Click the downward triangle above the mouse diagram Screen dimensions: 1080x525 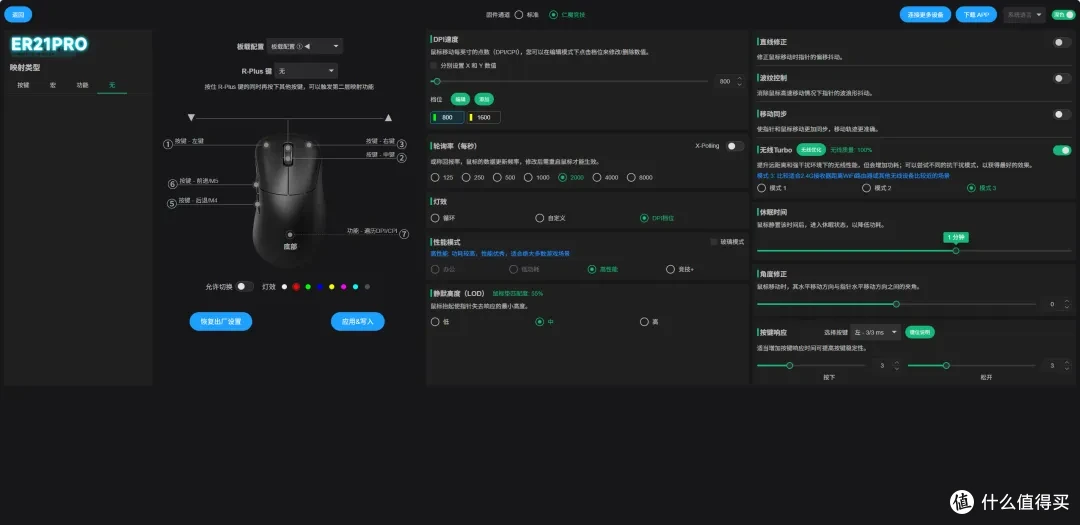191,118
